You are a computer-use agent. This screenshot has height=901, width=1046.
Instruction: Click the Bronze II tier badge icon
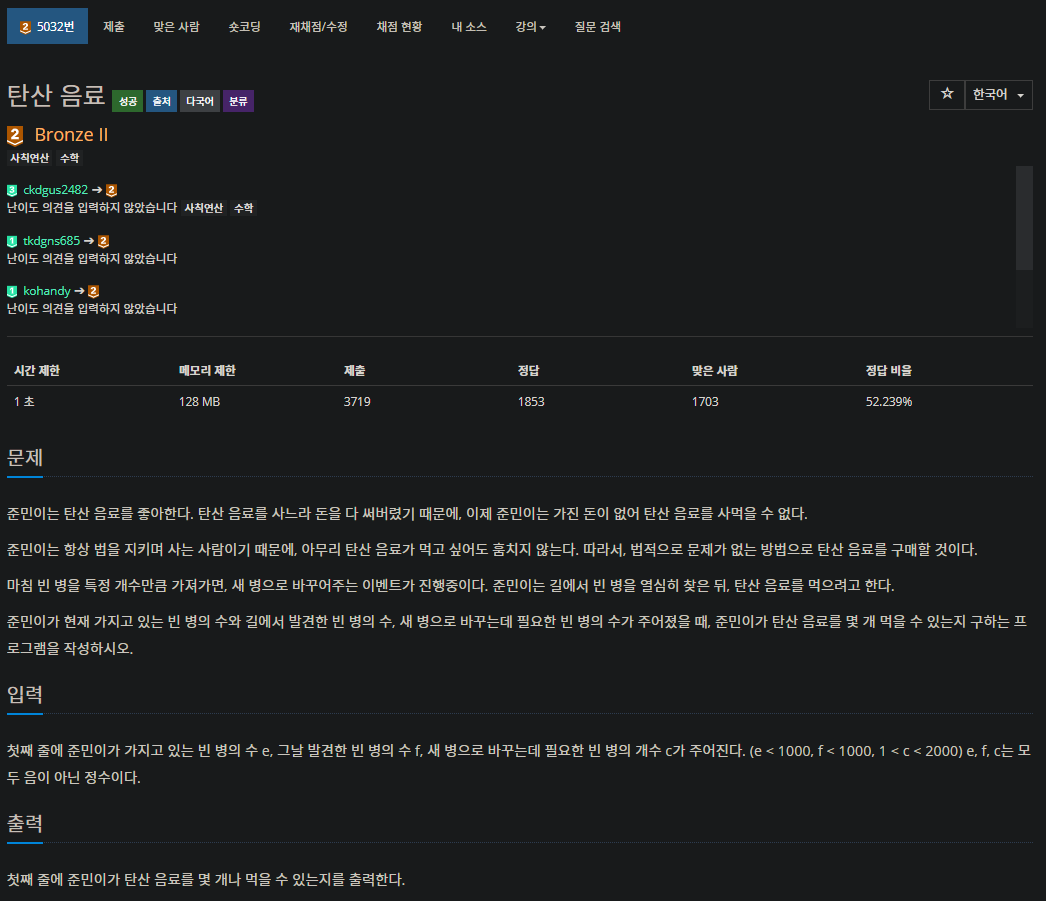click(x=15, y=135)
